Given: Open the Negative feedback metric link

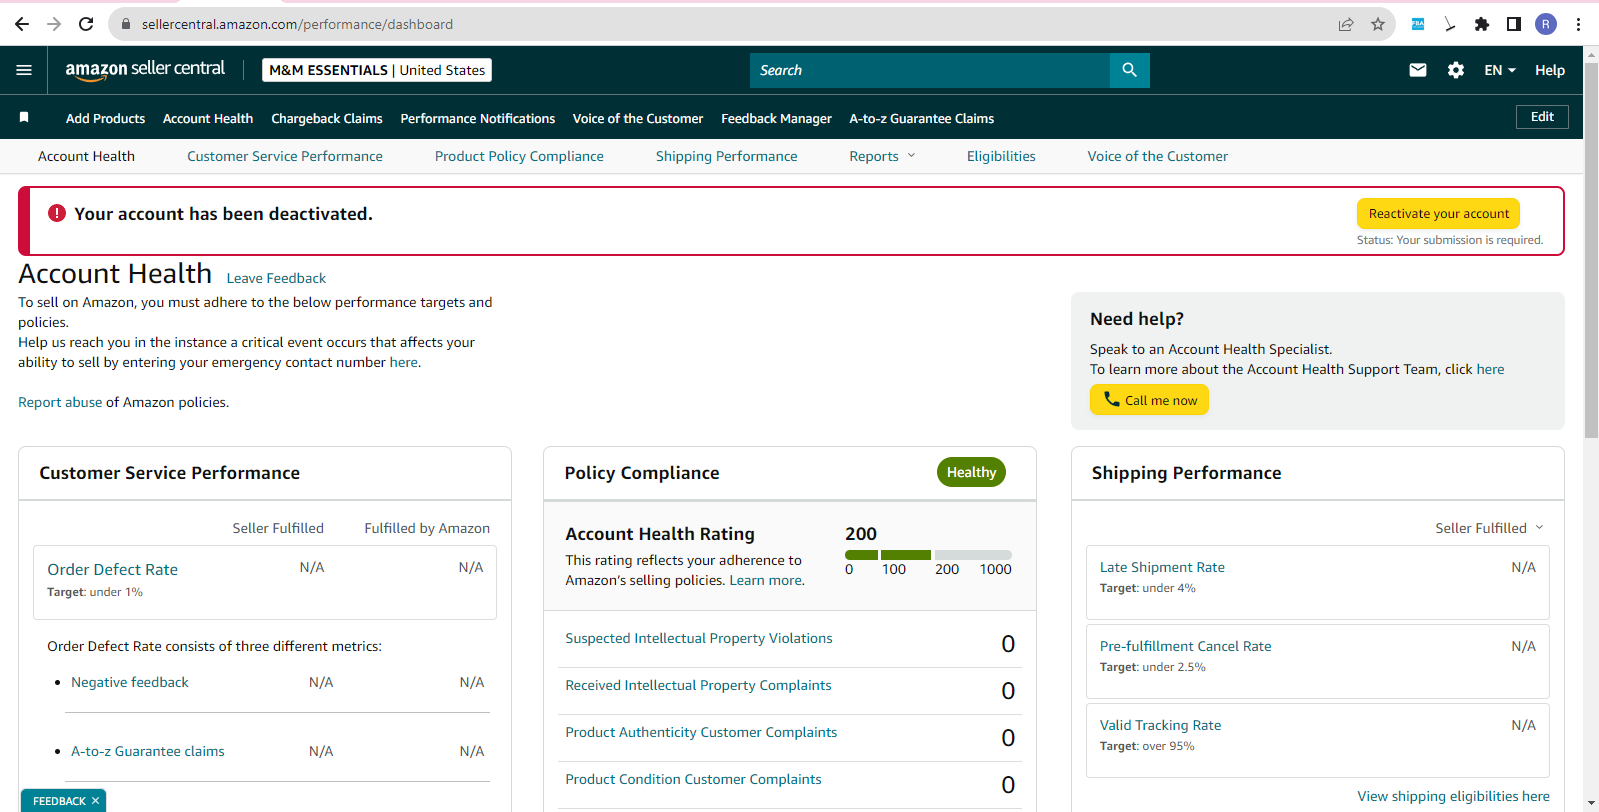Looking at the screenshot, I should coord(130,682).
